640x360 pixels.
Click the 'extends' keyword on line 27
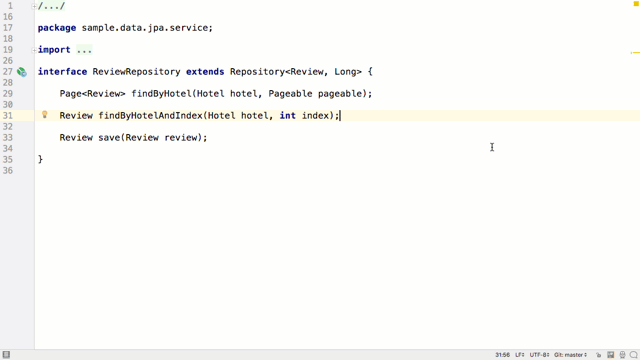(x=205, y=72)
